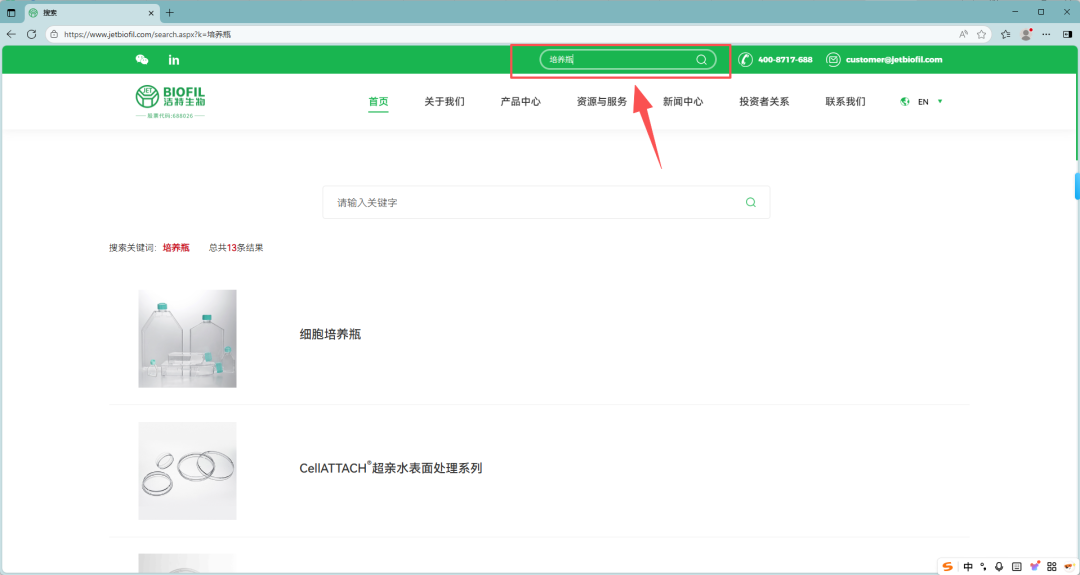The height and width of the screenshot is (575, 1080).
Task: Open the browser Settings and more menu
Action: click(1046, 34)
